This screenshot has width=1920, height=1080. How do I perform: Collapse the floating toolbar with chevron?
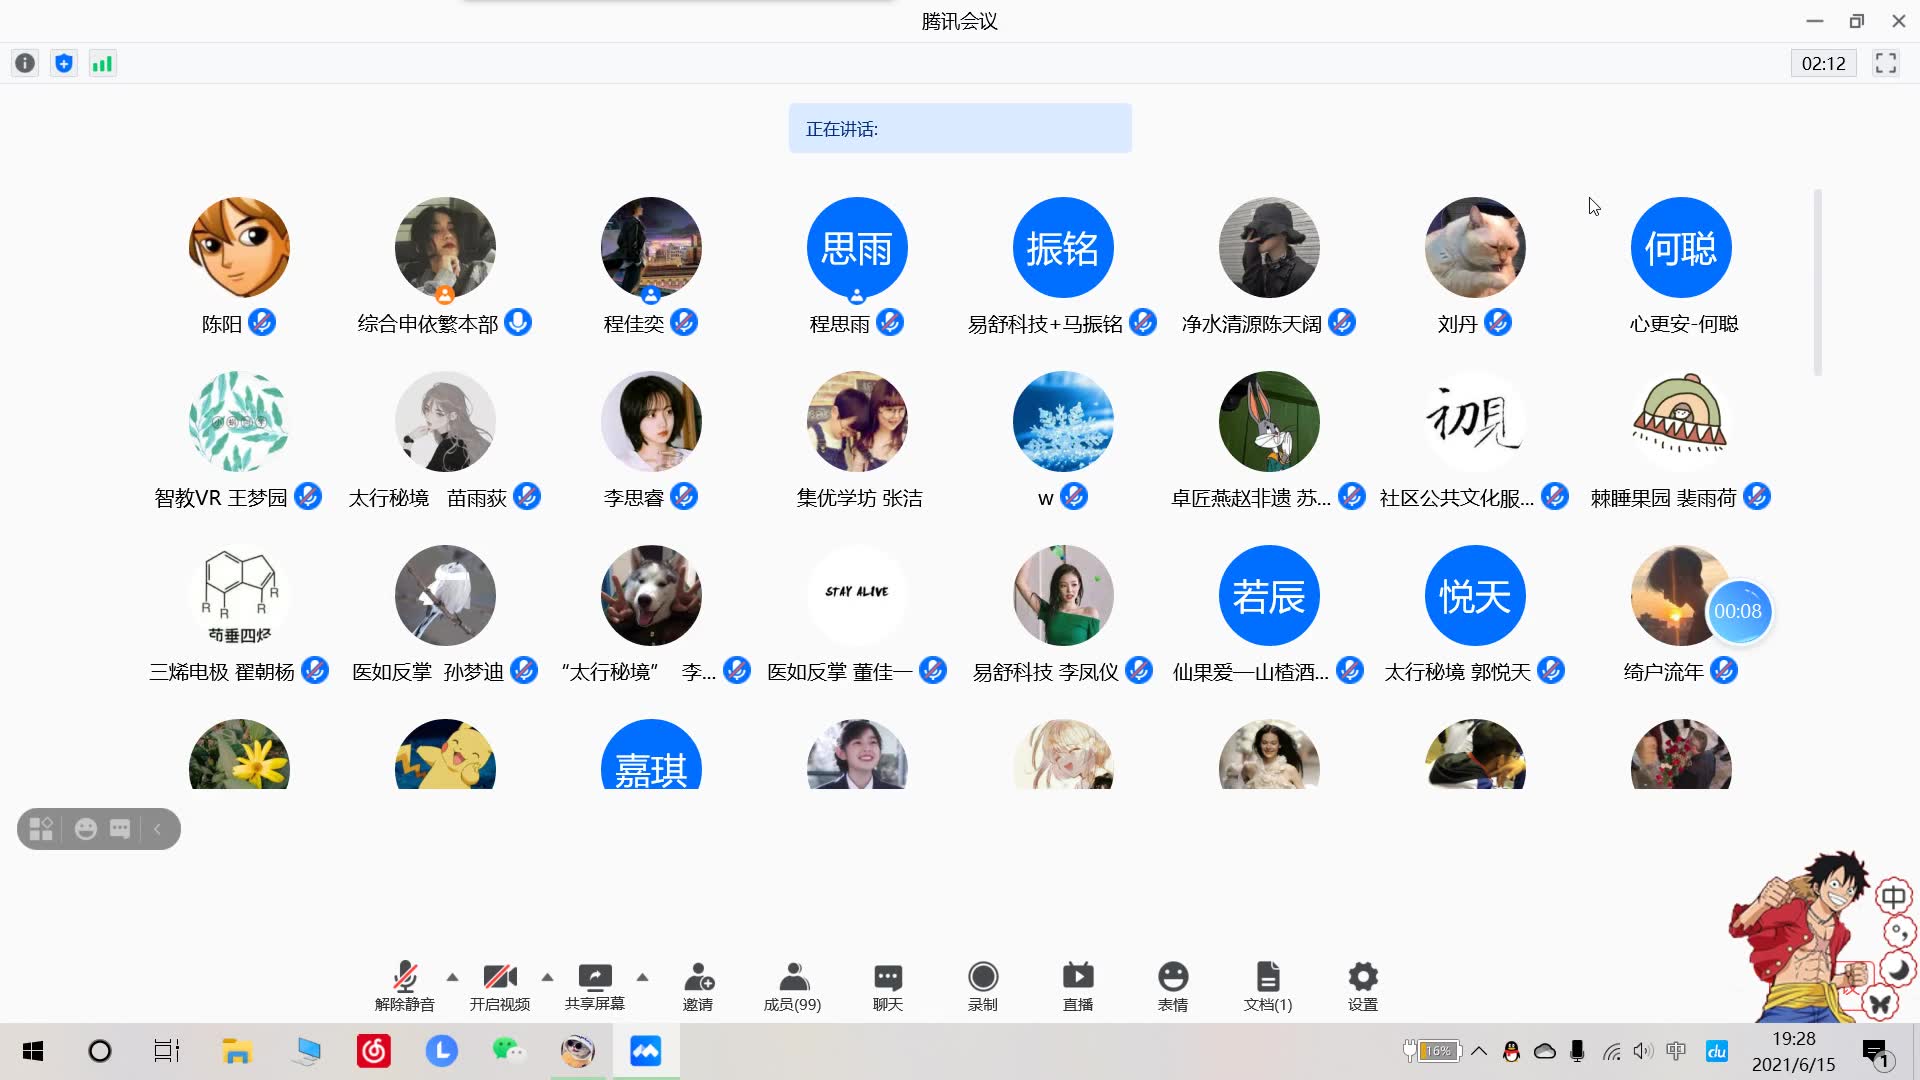pos(157,829)
